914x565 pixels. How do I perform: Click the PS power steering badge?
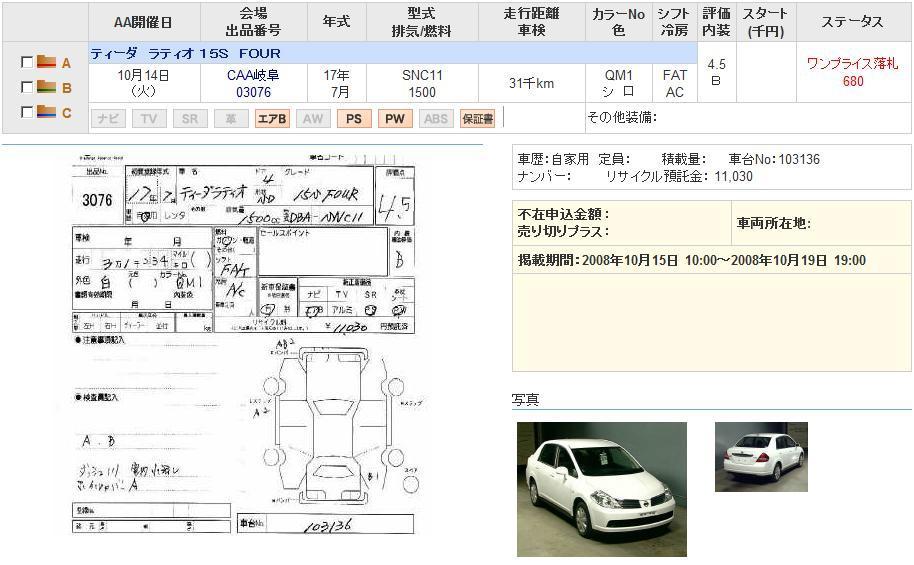(x=354, y=118)
